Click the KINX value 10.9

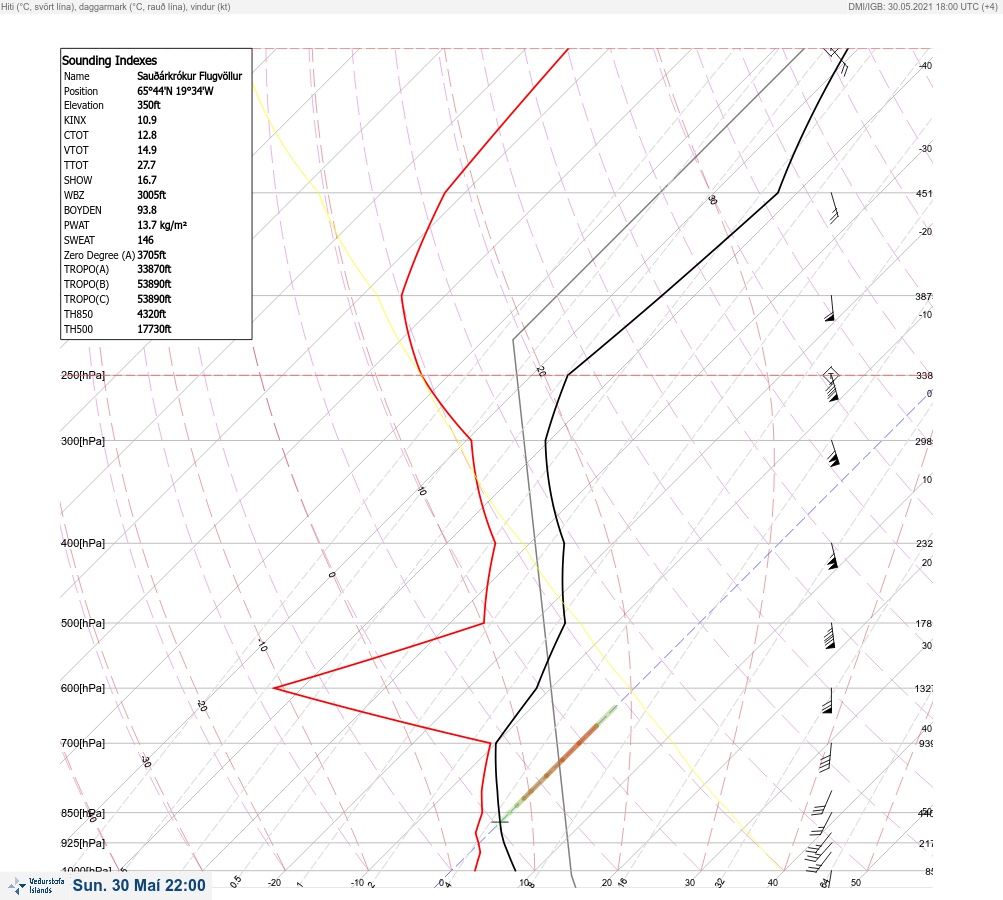pos(146,120)
